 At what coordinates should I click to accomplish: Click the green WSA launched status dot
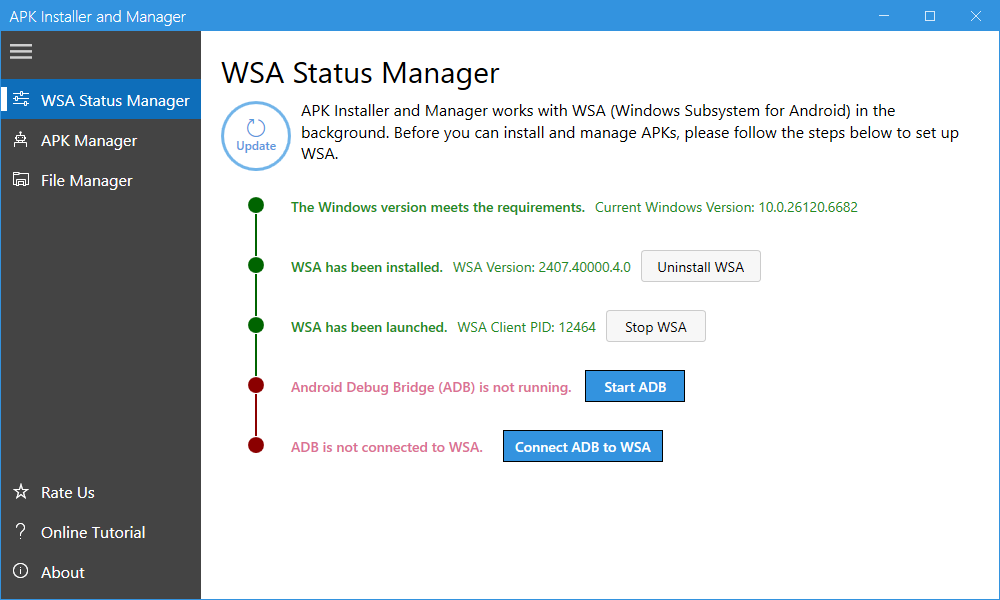pos(256,325)
